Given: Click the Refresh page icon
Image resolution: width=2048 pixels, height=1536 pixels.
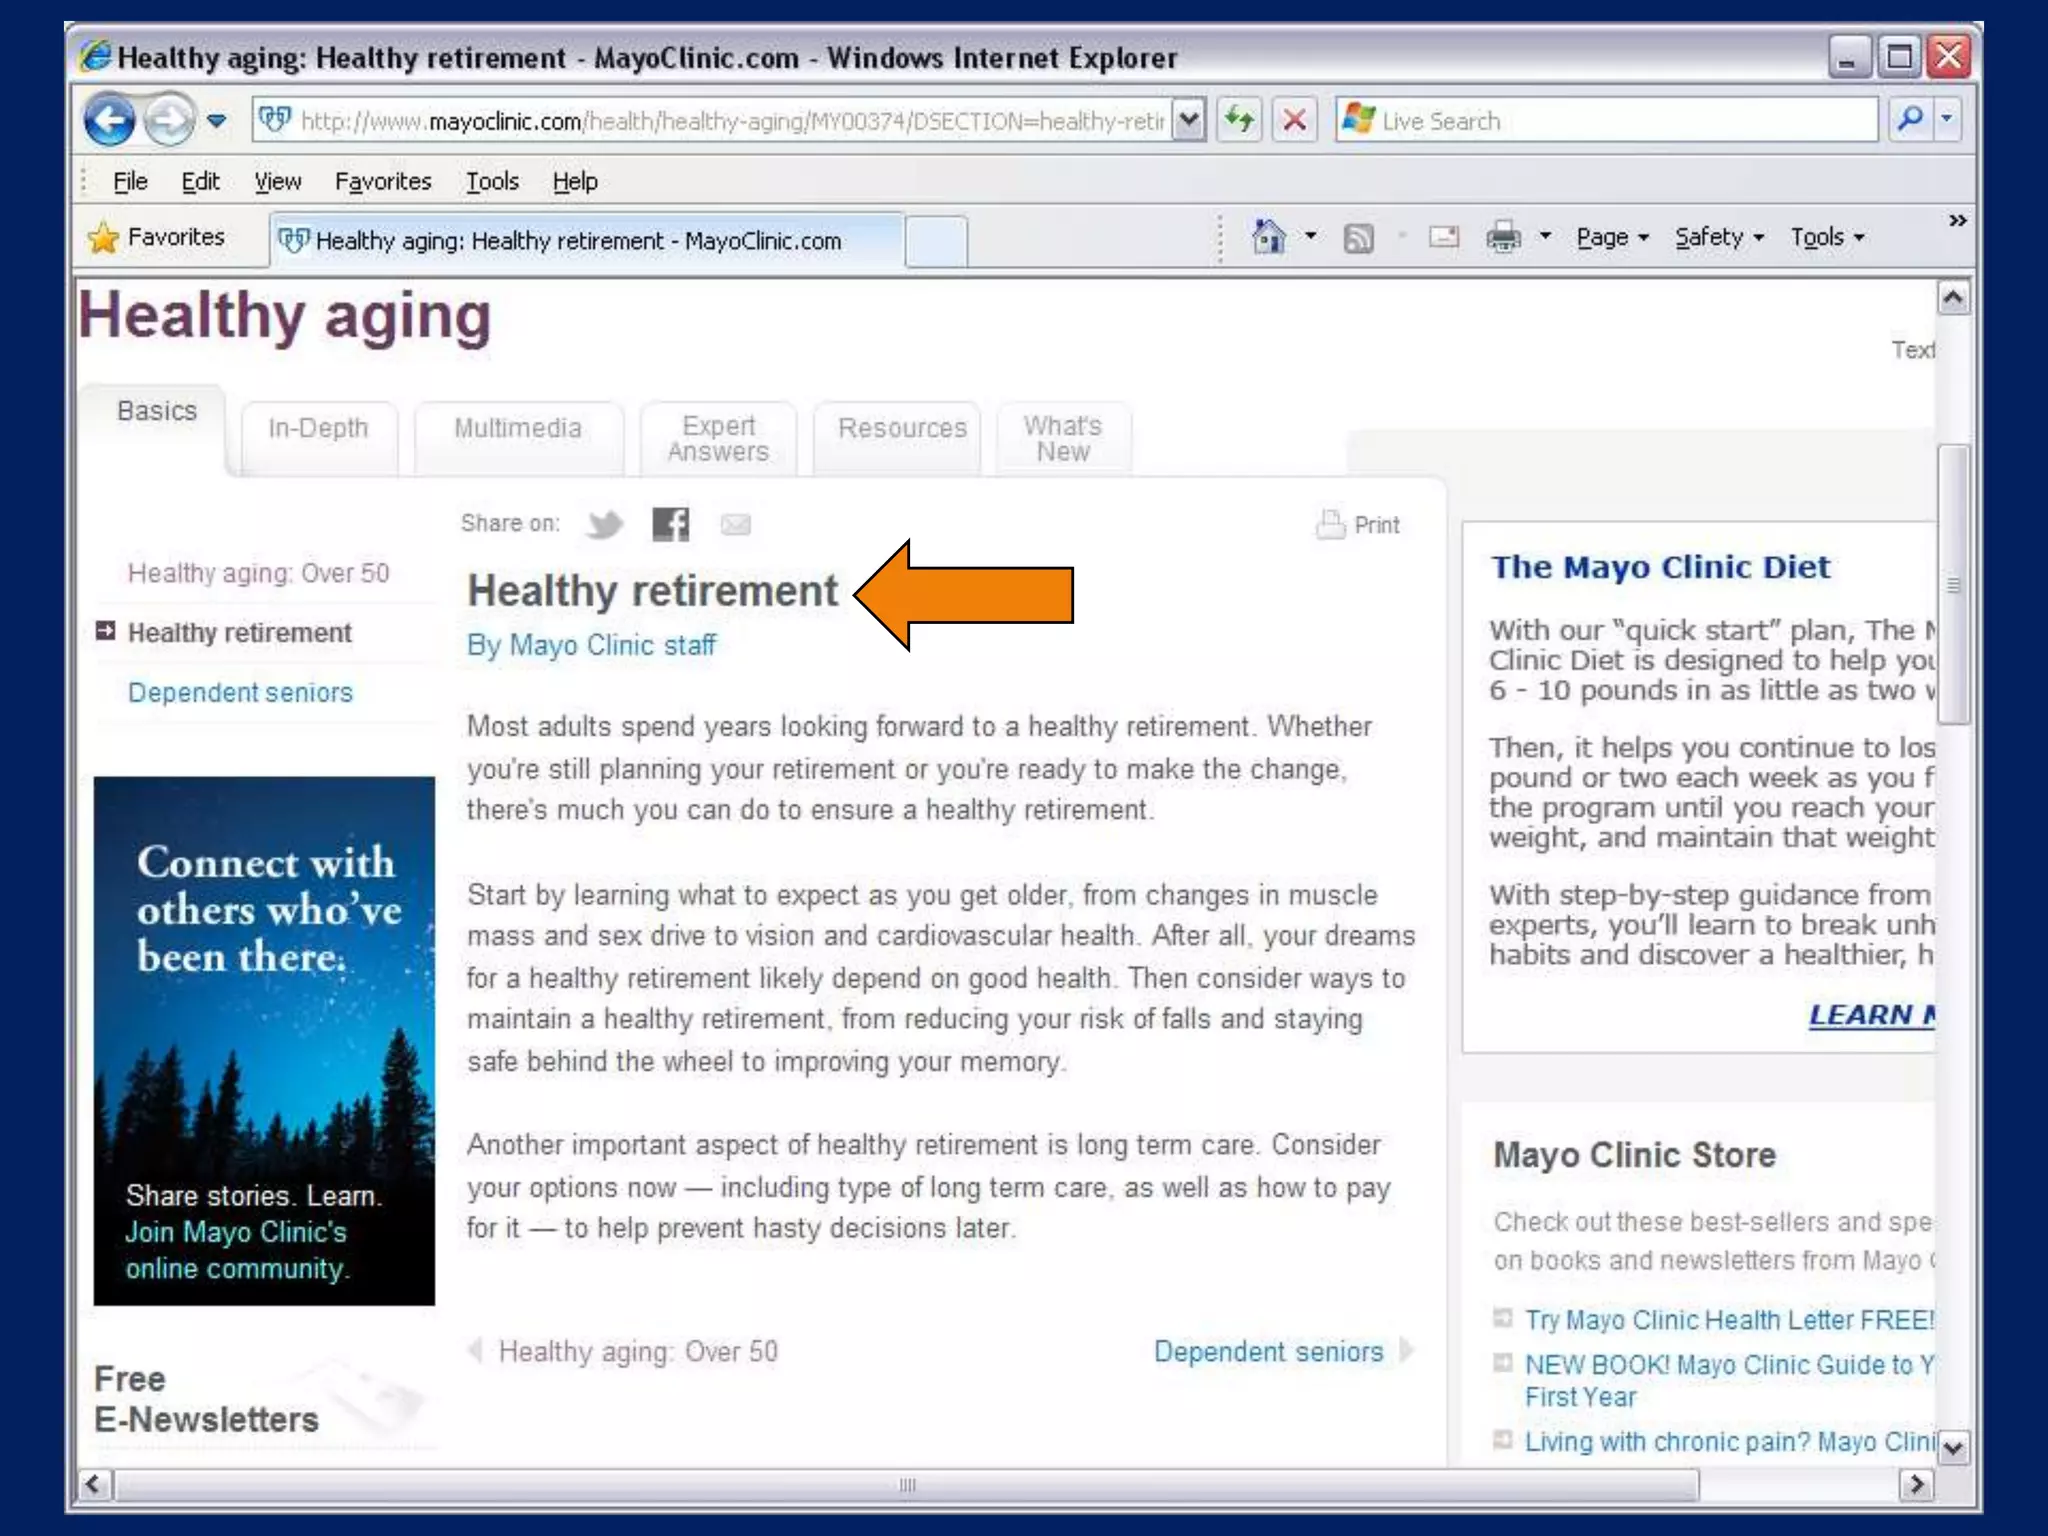Looking at the screenshot, I should tap(1240, 121).
